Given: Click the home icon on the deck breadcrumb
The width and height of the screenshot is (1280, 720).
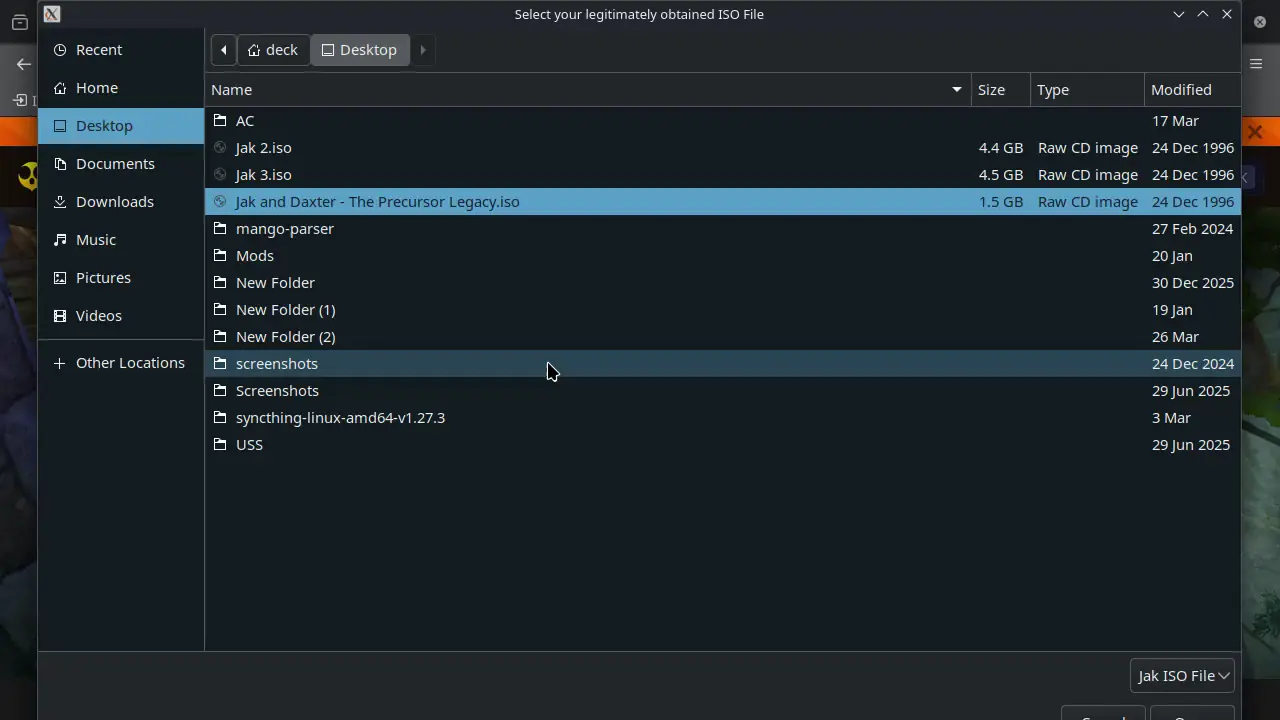Looking at the screenshot, I should (x=254, y=49).
